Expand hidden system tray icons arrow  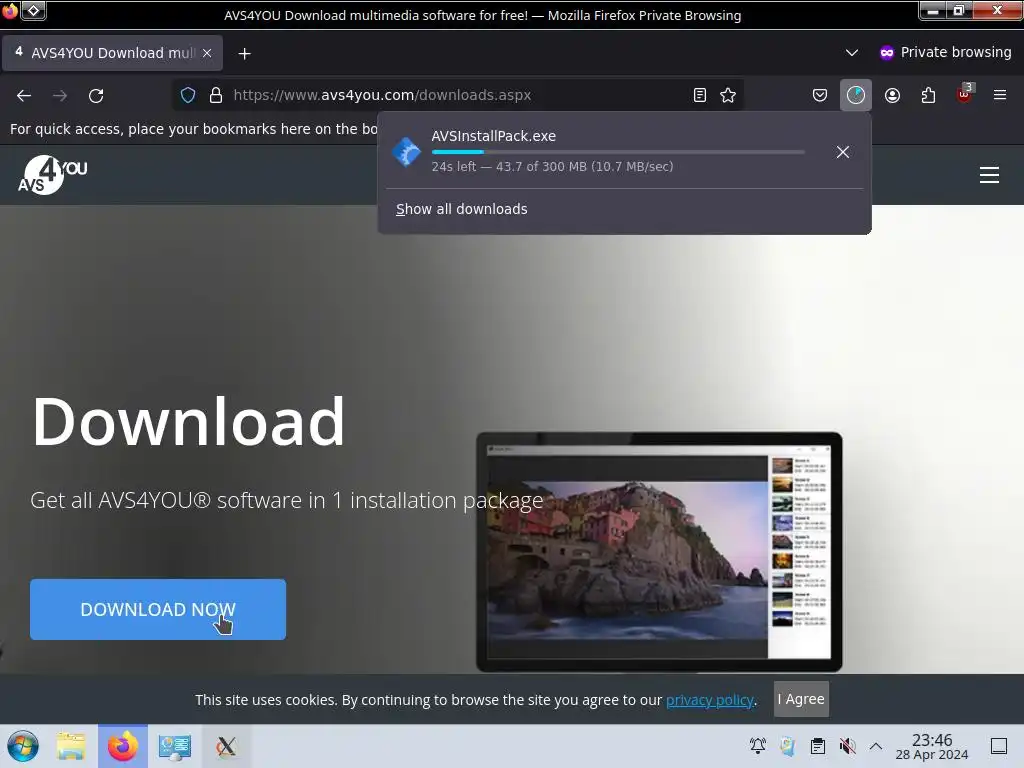click(876, 746)
